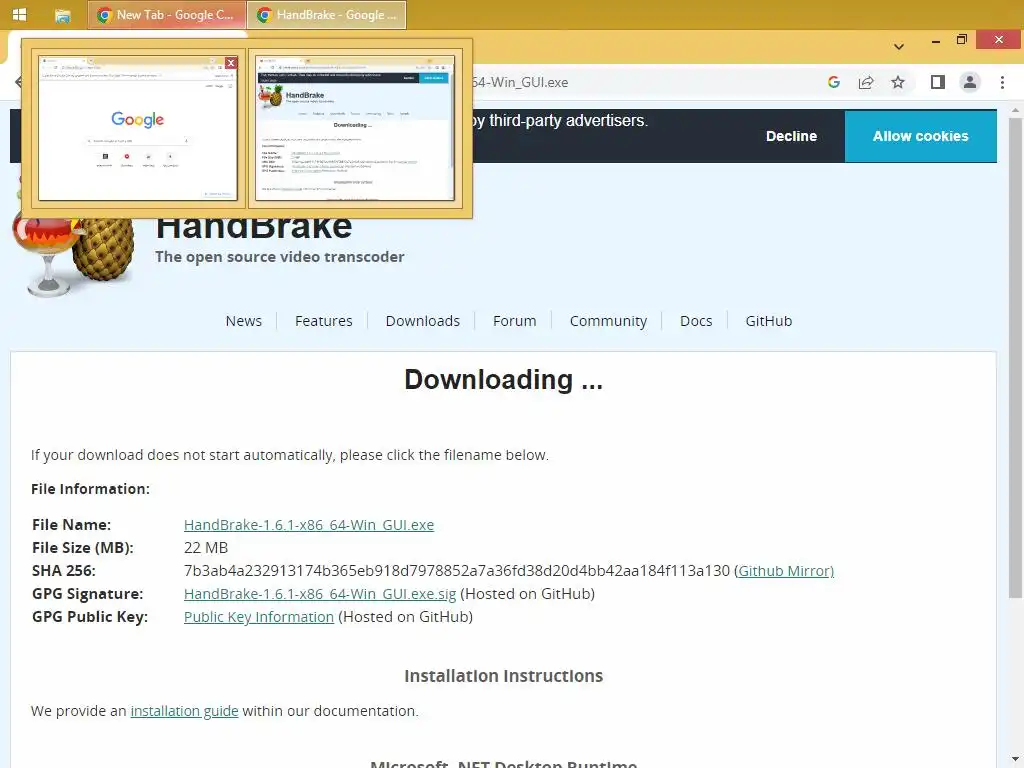The height and width of the screenshot is (768, 1024).
Task: Switch to HandBrake Chrome taskbar button
Action: tap(327, 15)
